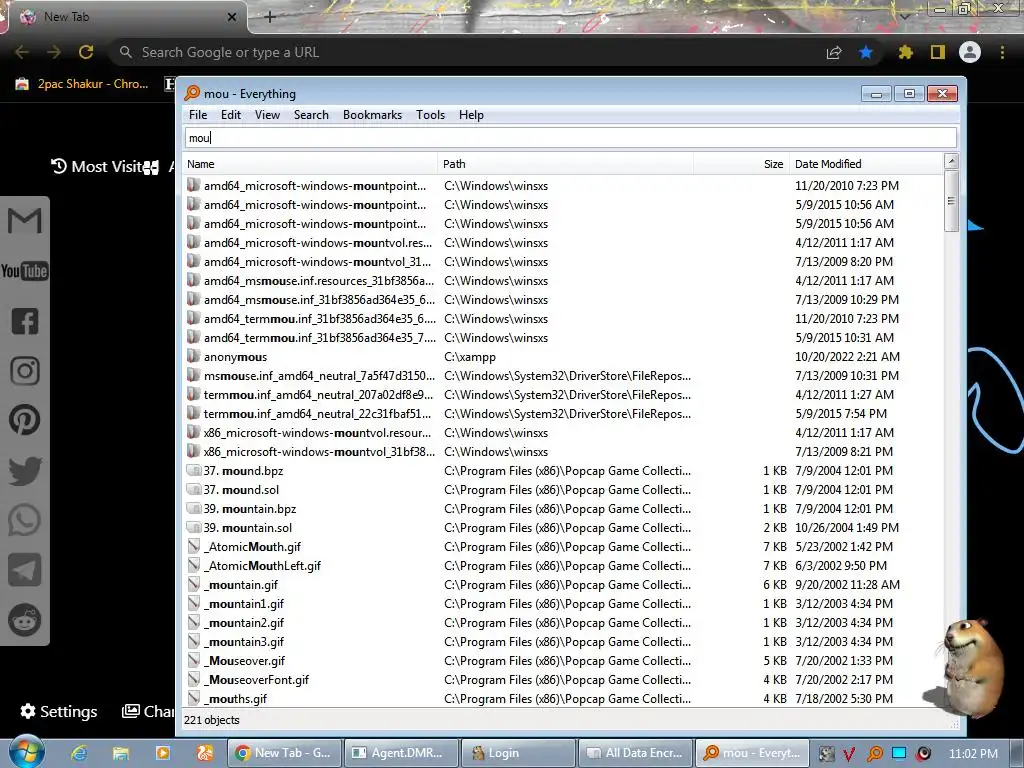Viewport: 1024px width, 768px height.
Task: Open the File menu in Everything
Action: coord(198,115)
